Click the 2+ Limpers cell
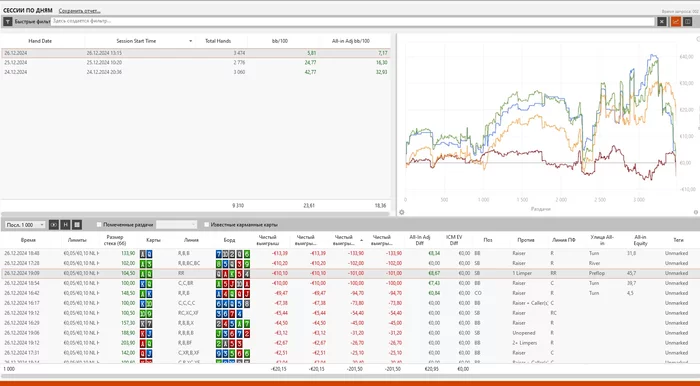Viewport: 700px width, 386px height. pos(525,343)
